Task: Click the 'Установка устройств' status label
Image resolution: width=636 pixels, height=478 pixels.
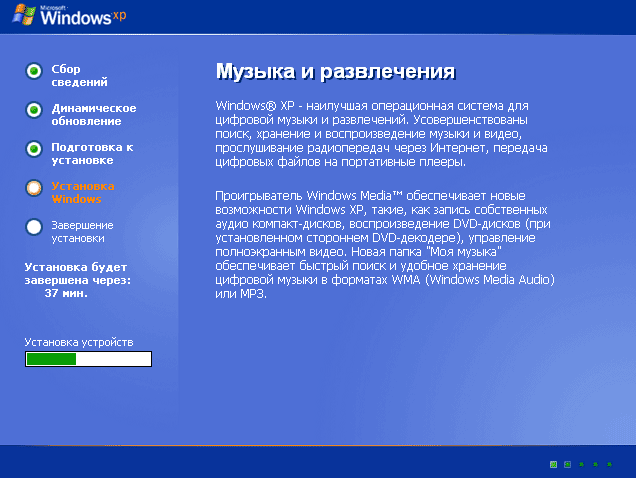Action: click(x=79, y=342)
